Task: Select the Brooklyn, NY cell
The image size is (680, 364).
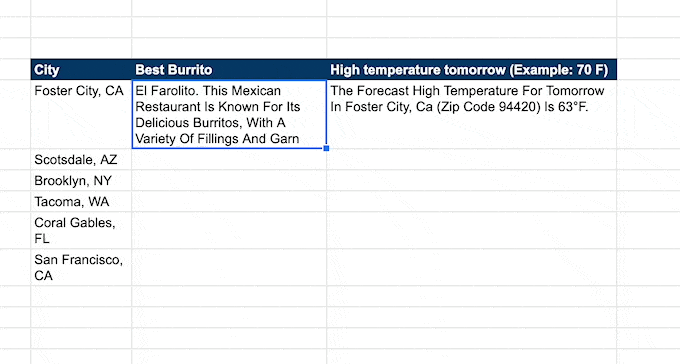Action: [81, 180]
